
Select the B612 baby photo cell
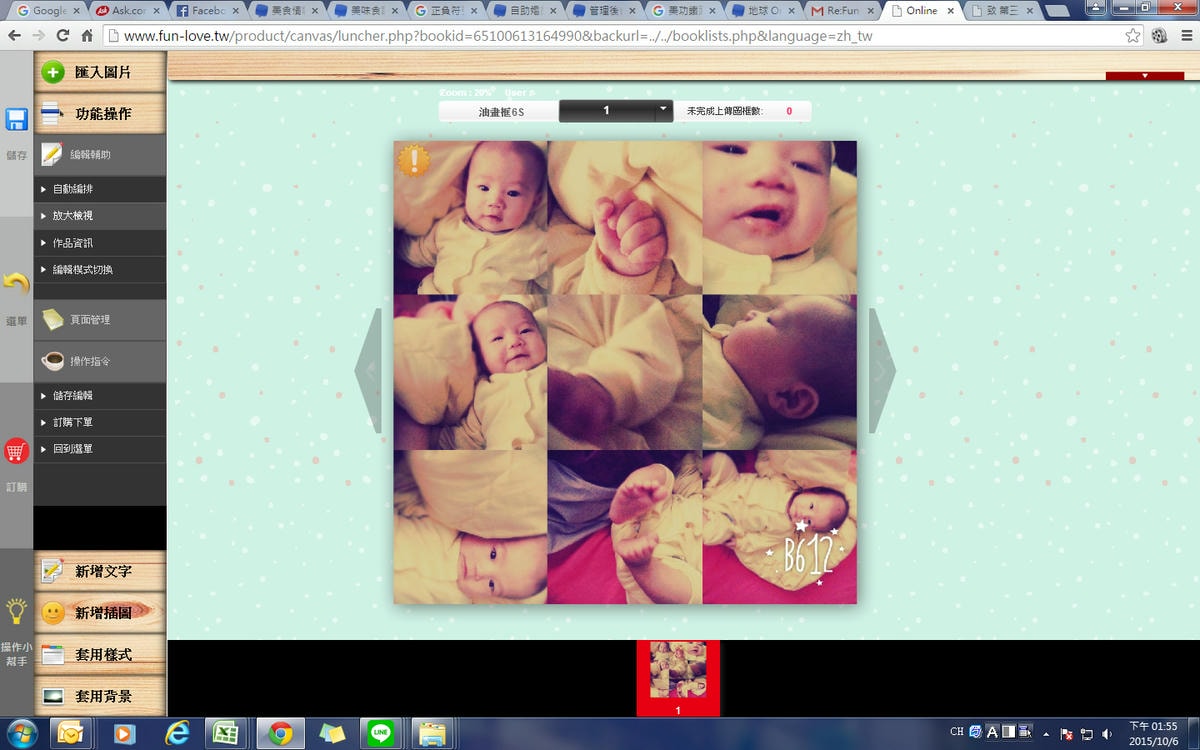tap(779, 526)
